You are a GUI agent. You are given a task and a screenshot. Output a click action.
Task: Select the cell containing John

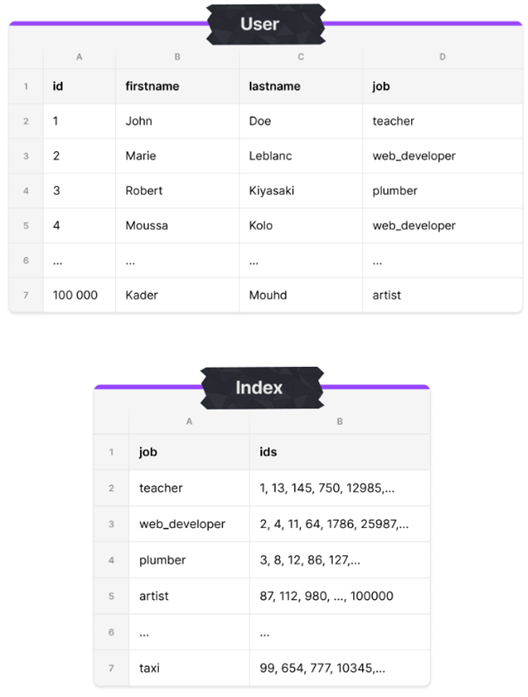[x=177, y=121]
